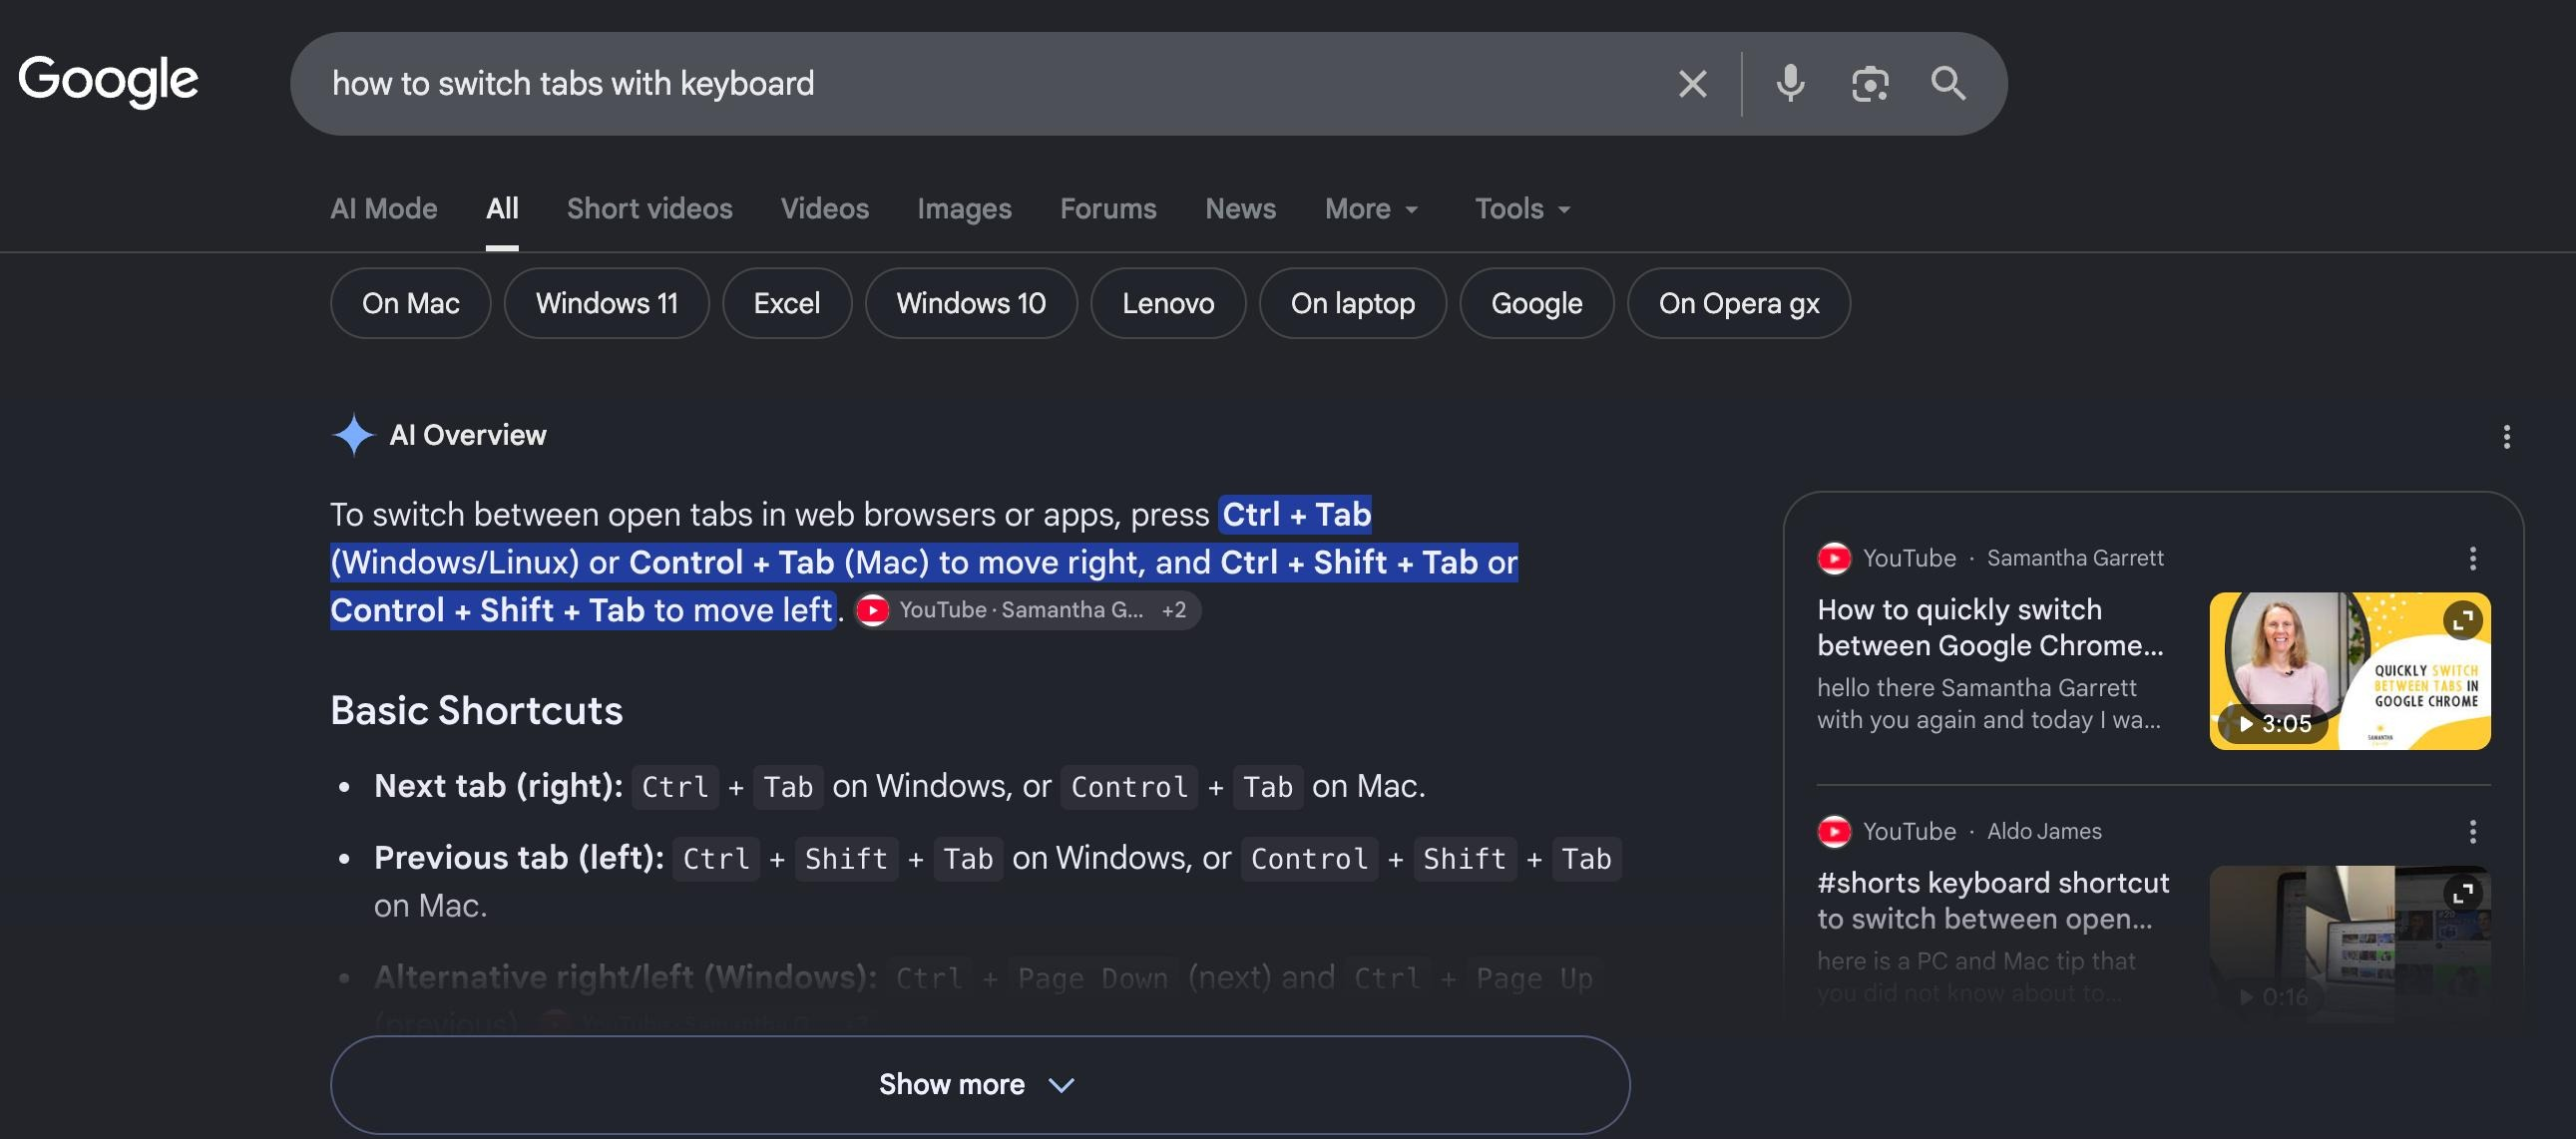Filter by Google chip
The image size is (2576, 1139).
pos(1537,303)
